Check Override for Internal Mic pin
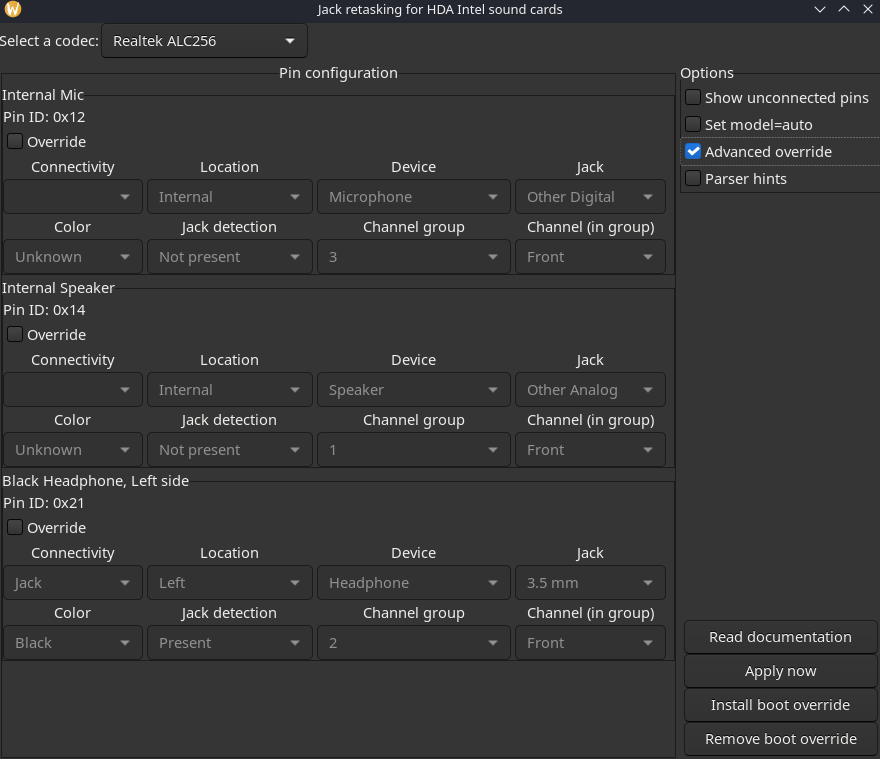 15,142
